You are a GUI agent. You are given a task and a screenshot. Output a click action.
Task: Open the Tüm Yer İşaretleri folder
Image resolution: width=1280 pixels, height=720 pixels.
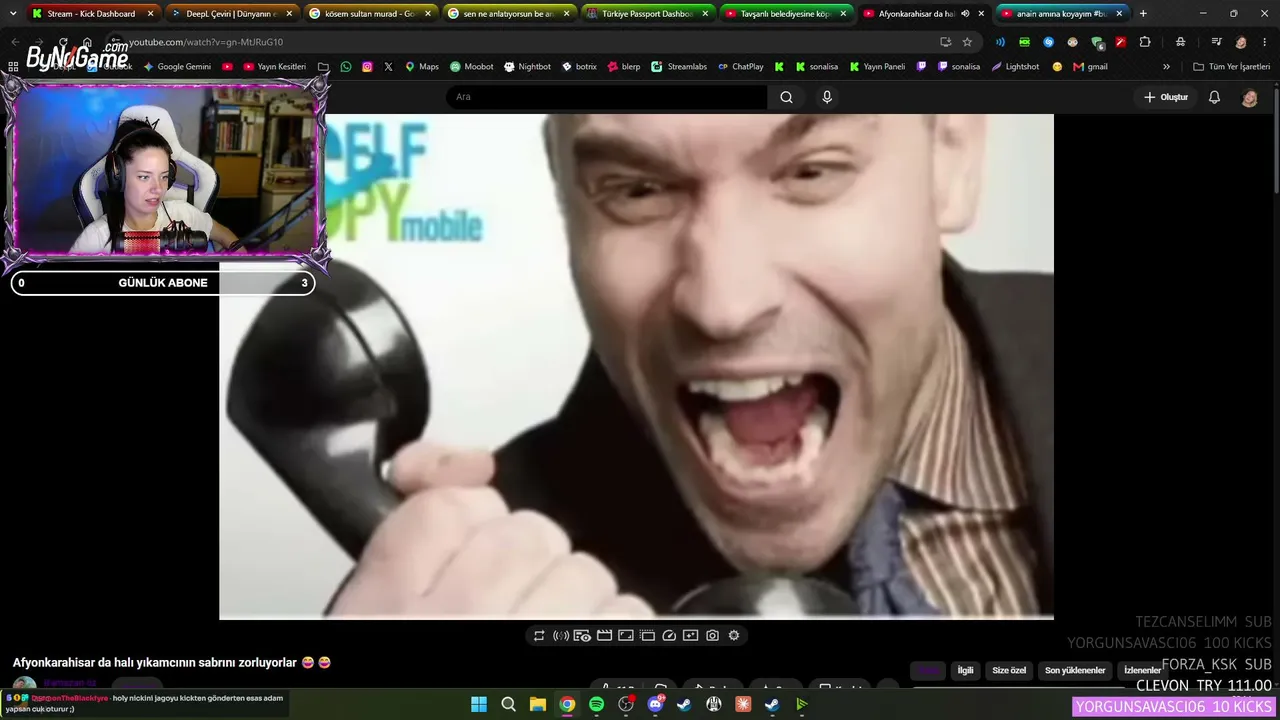pyautogui.click(x=1231, y=67)
